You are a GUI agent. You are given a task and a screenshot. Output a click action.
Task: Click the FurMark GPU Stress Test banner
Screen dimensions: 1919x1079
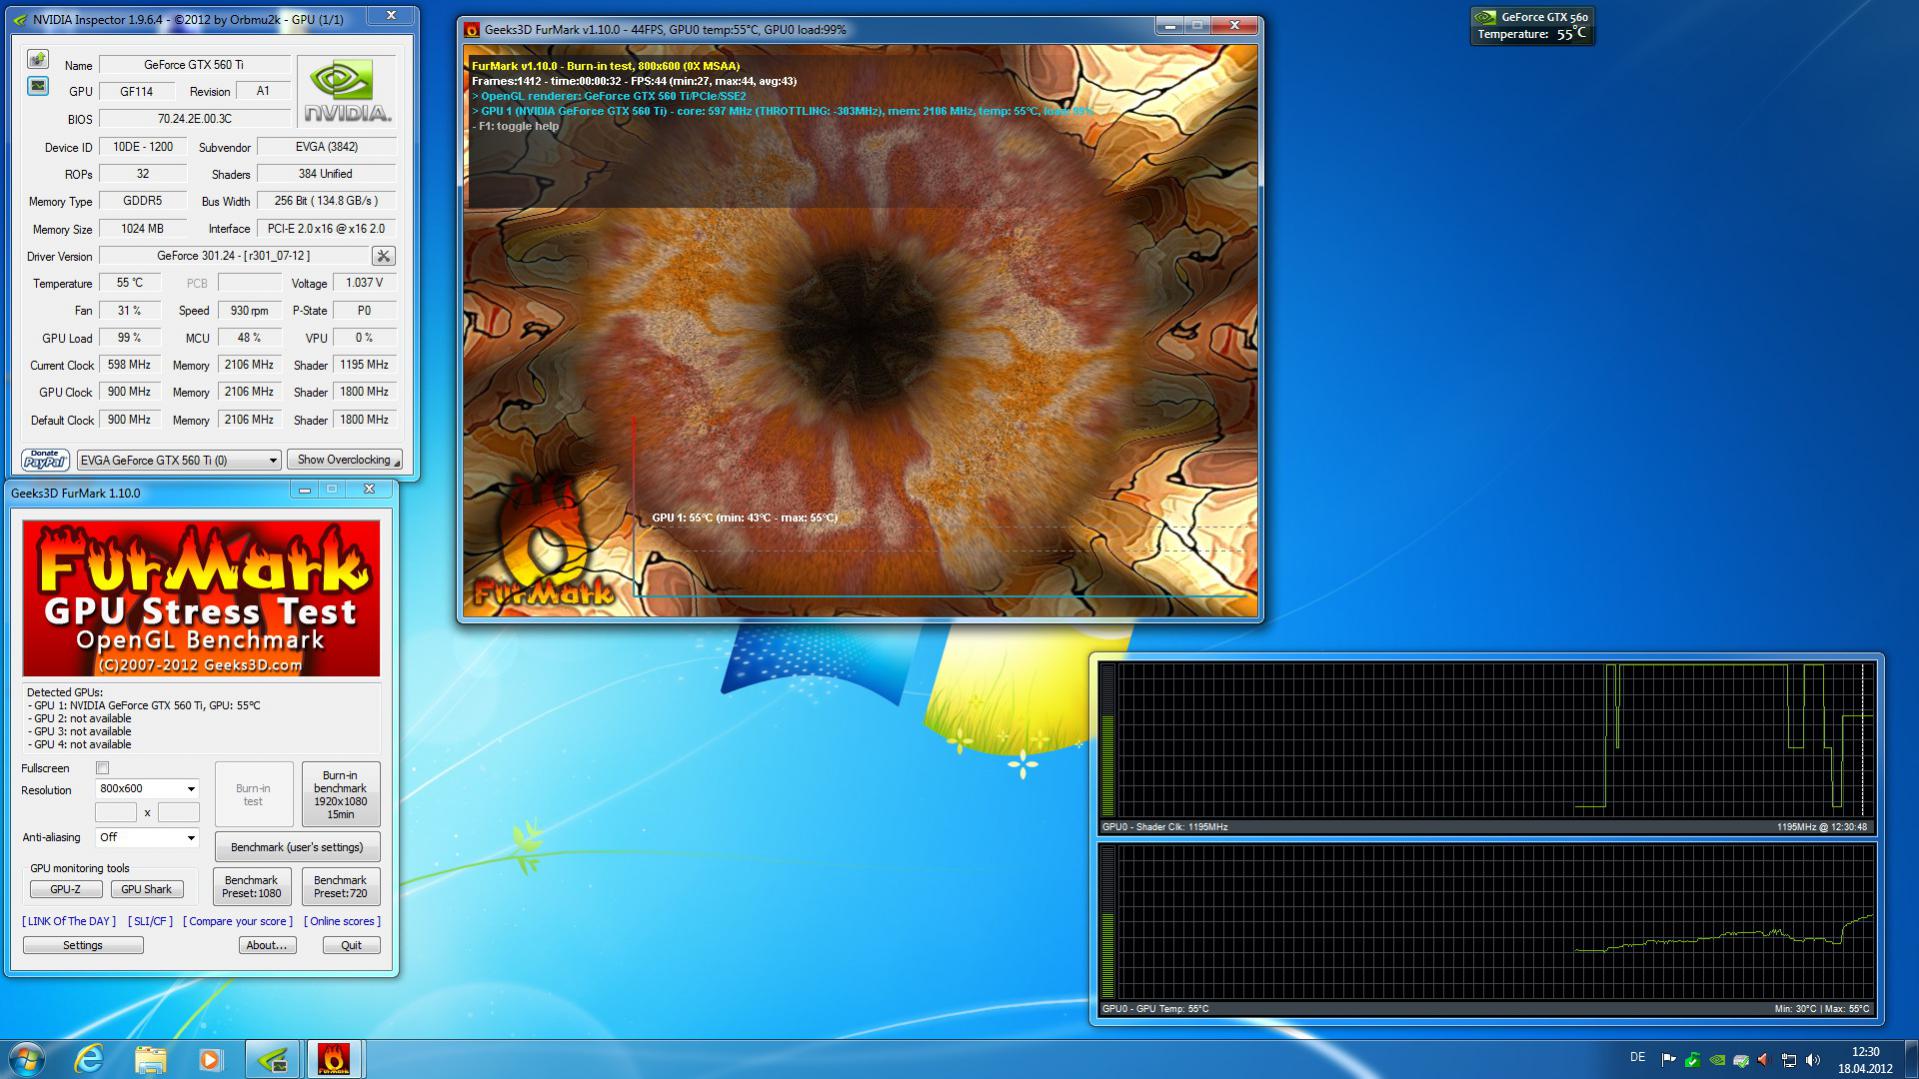pos(201,598)
